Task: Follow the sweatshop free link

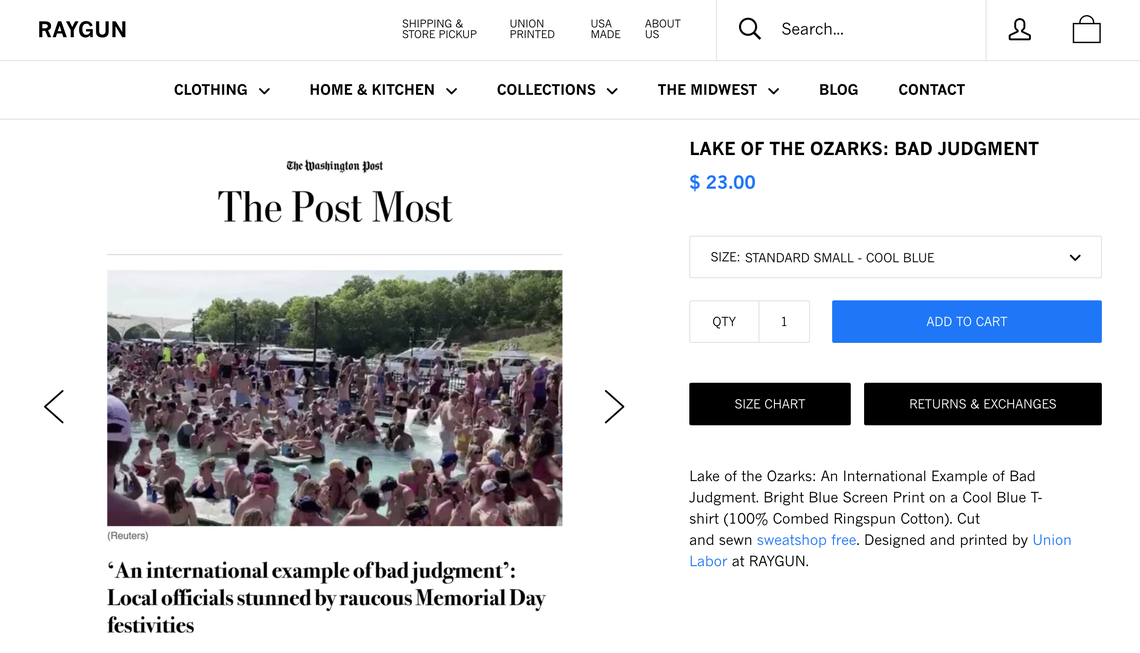Action: pos(806,539)
